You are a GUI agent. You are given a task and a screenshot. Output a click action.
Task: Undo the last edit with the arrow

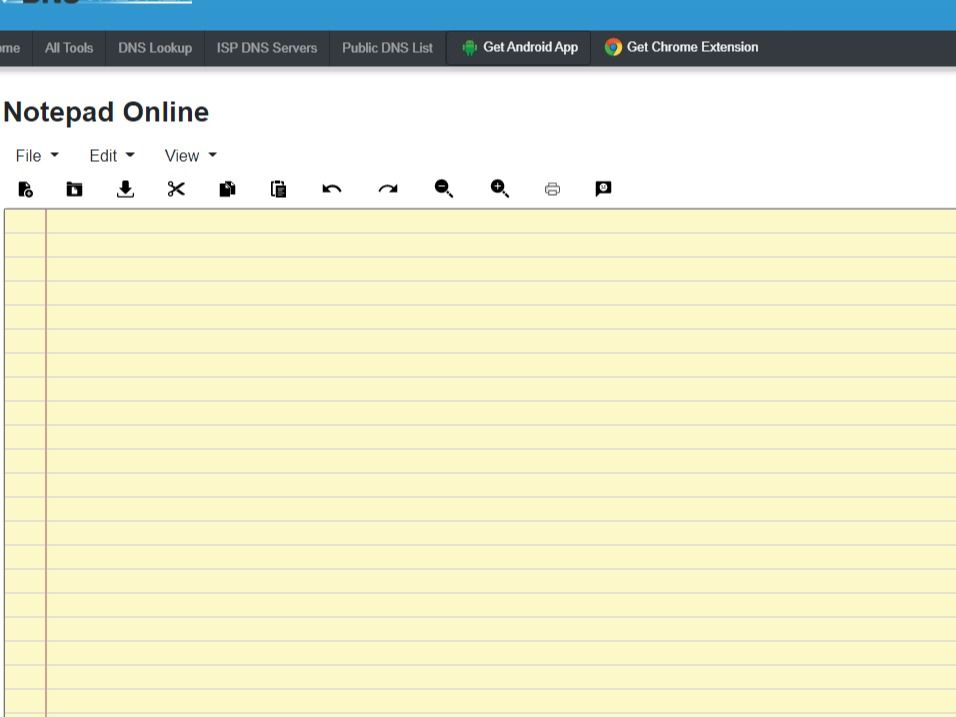point(332,189)
